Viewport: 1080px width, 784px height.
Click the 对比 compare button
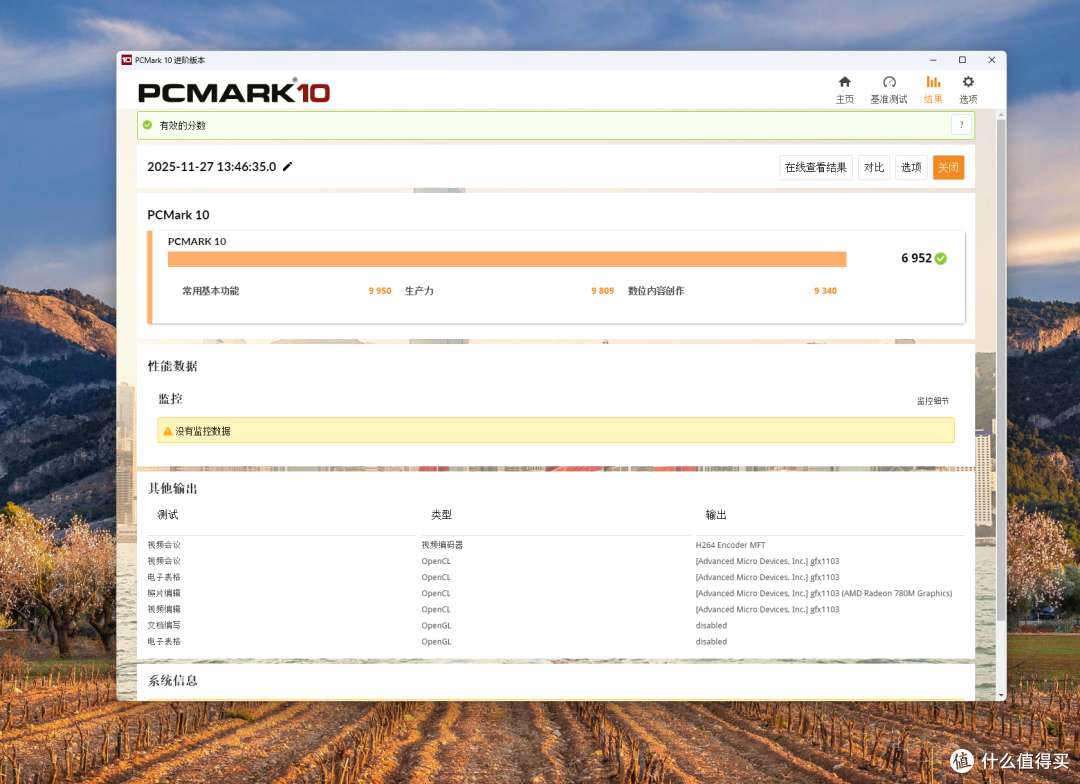tap(873, 167)
